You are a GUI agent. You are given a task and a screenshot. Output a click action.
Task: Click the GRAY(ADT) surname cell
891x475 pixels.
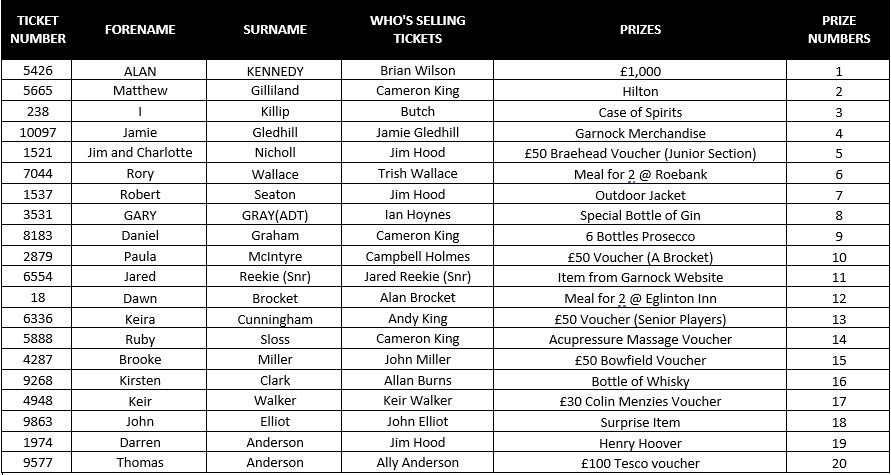coord(274,215)
